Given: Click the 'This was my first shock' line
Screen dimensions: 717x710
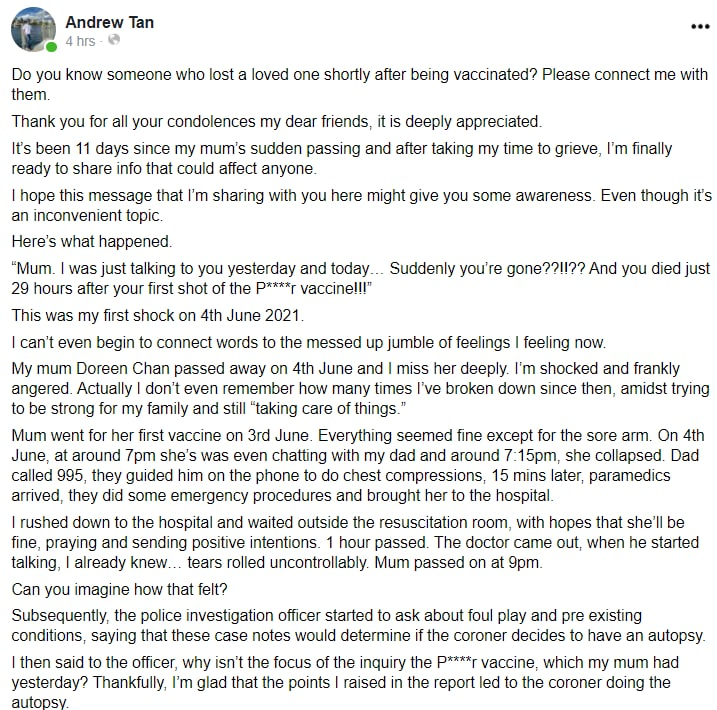Looking at the screenshot, I should tap(158, 315).
